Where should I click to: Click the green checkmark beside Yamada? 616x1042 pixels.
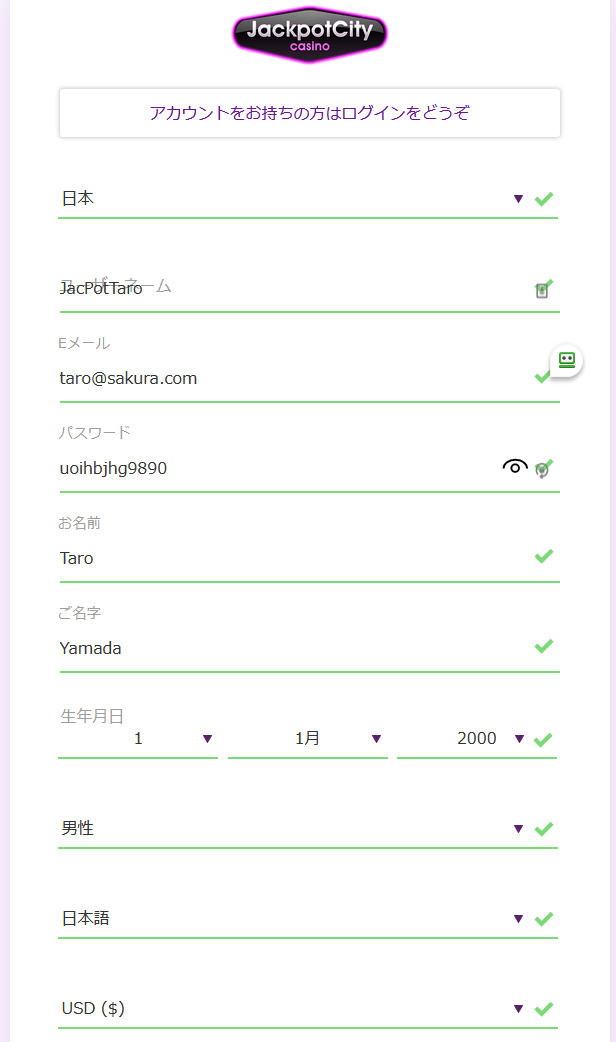click(544, 646)
